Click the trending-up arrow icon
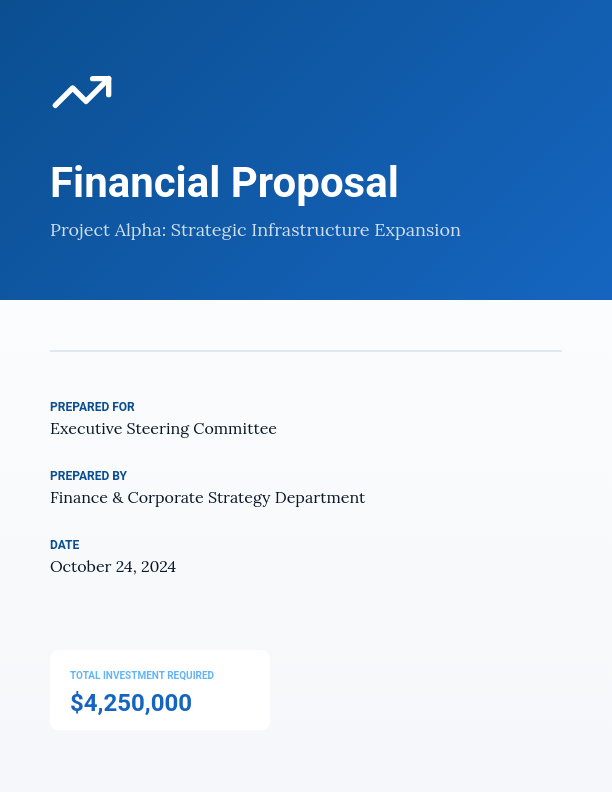 click(82, 92)
